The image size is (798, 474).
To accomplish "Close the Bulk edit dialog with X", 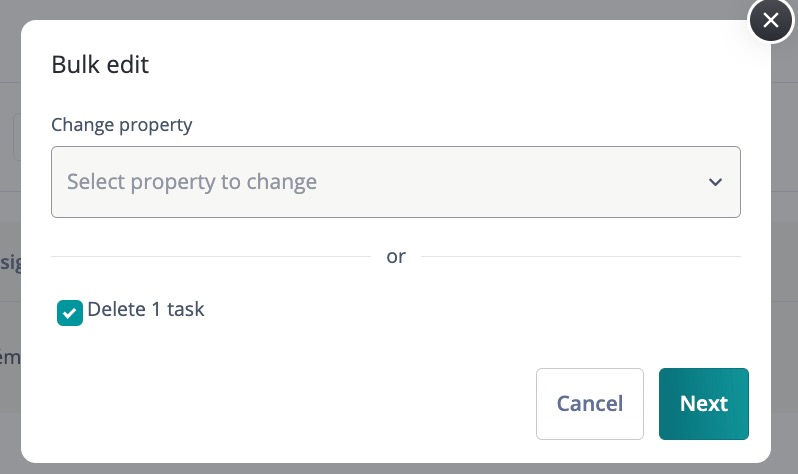I will [770, 20].
